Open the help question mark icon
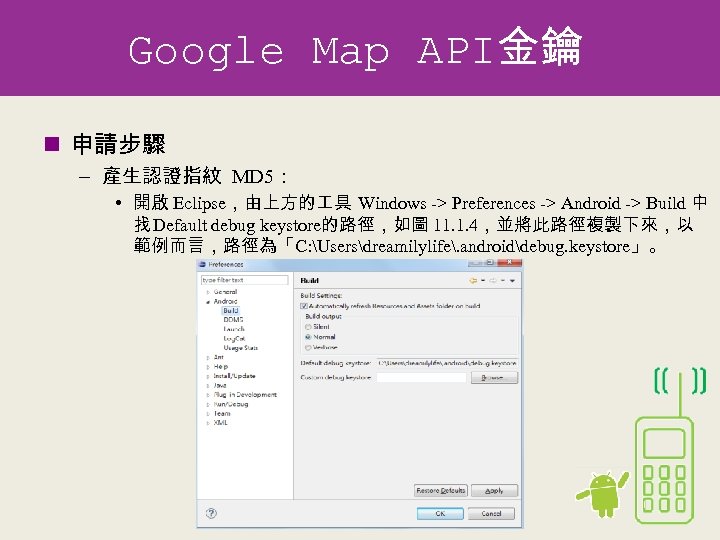 click(211, 513)
